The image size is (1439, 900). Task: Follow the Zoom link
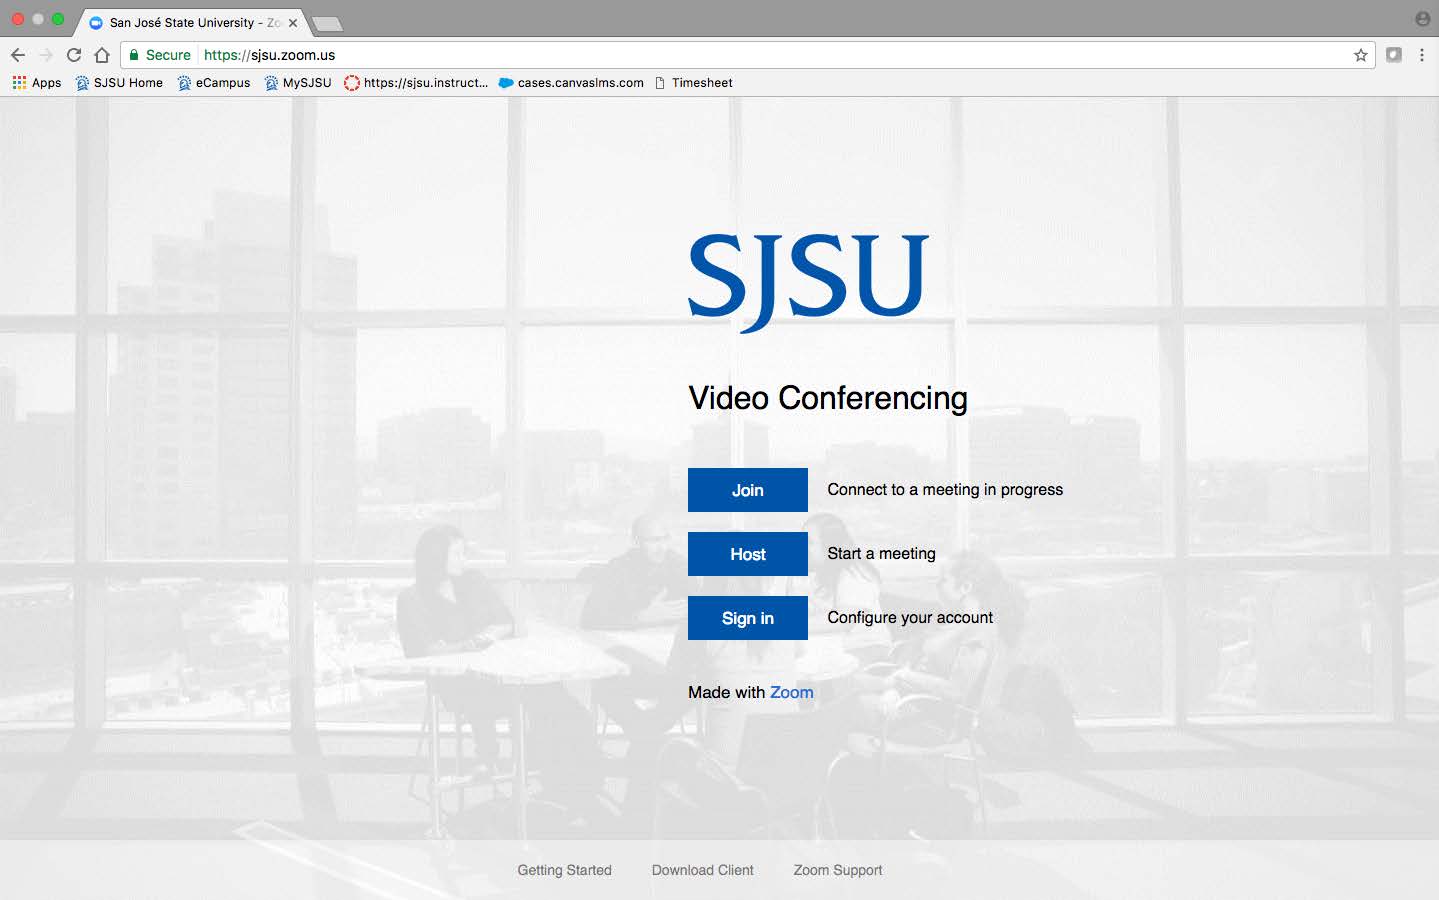point(791,692)
